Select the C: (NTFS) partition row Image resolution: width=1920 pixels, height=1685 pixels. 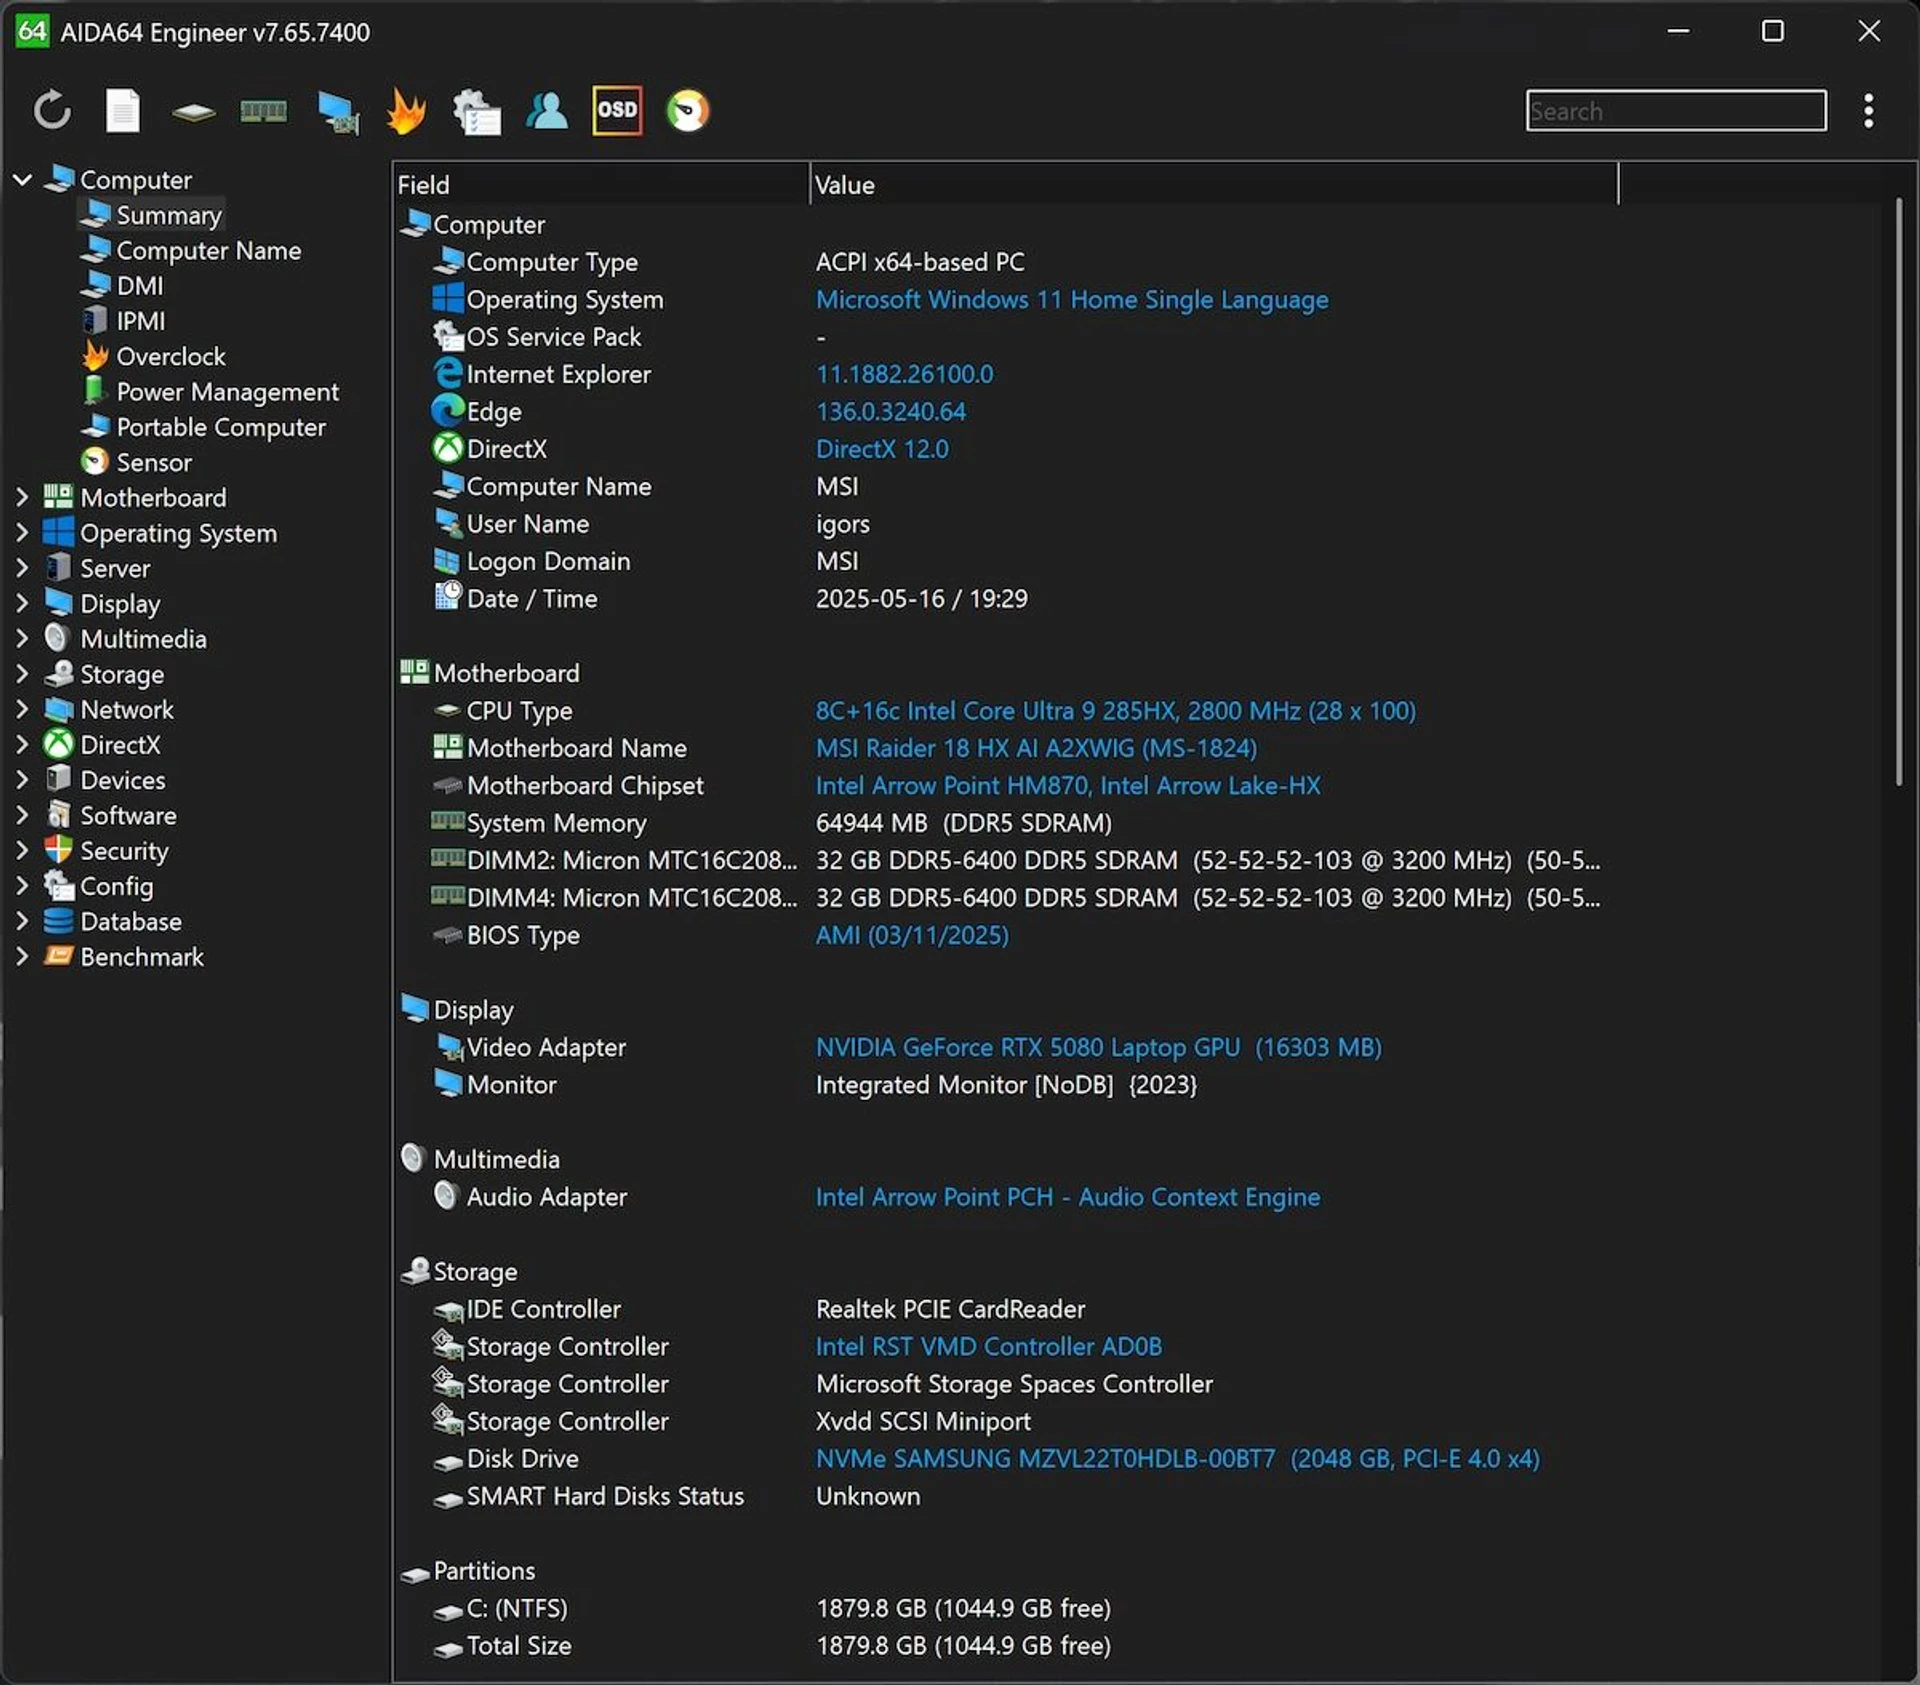(x=1005, y=1608)
